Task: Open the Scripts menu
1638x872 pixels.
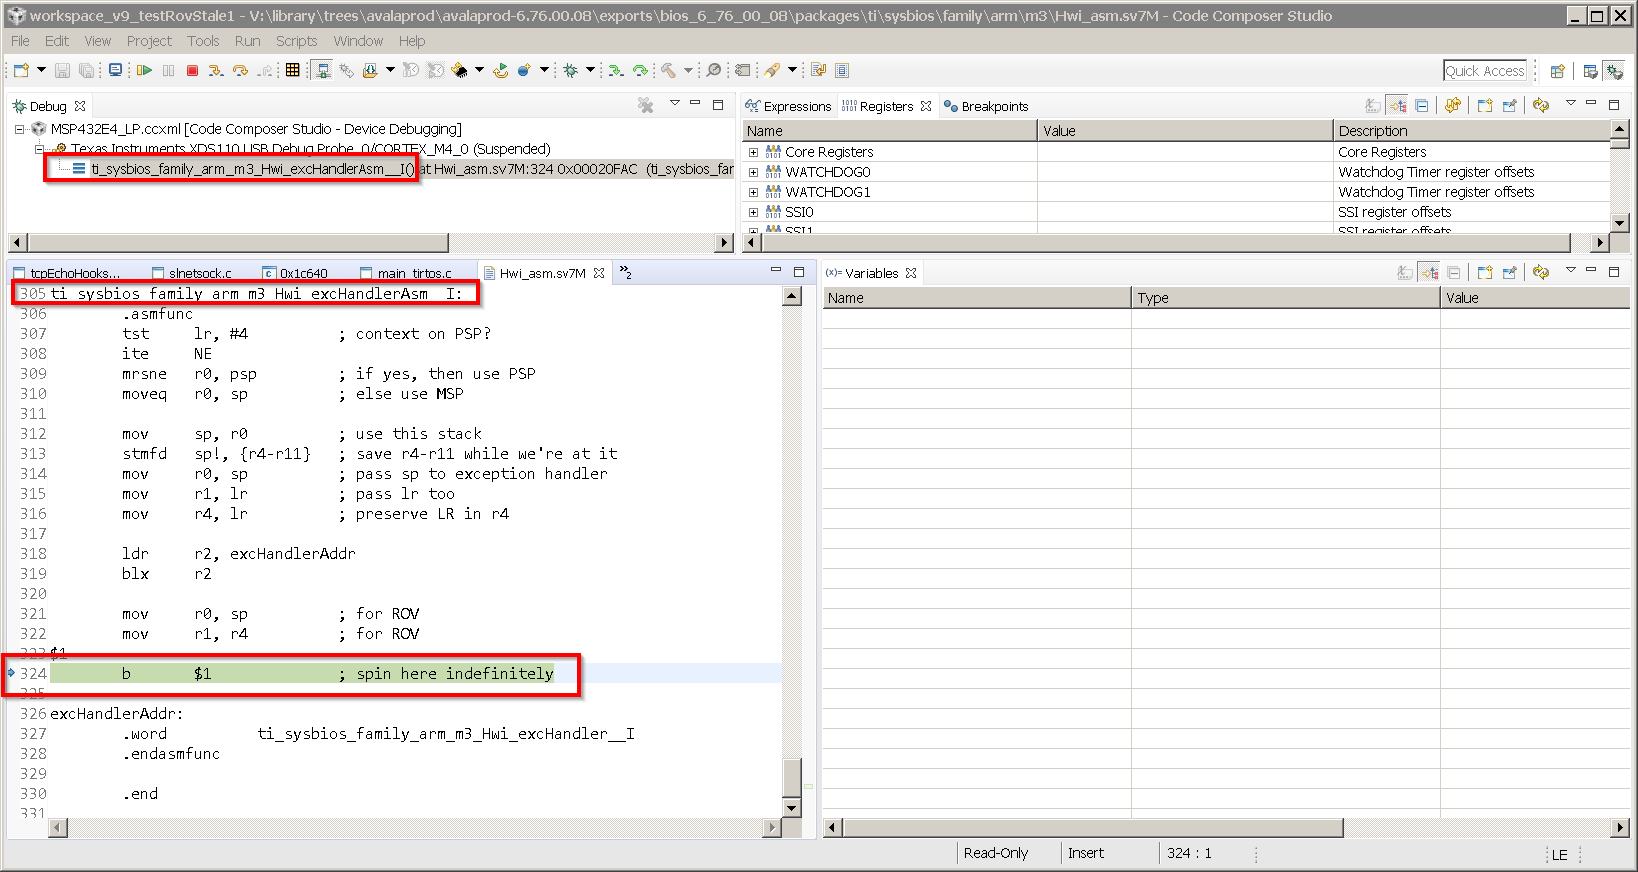Action: [x=296, y=41]
